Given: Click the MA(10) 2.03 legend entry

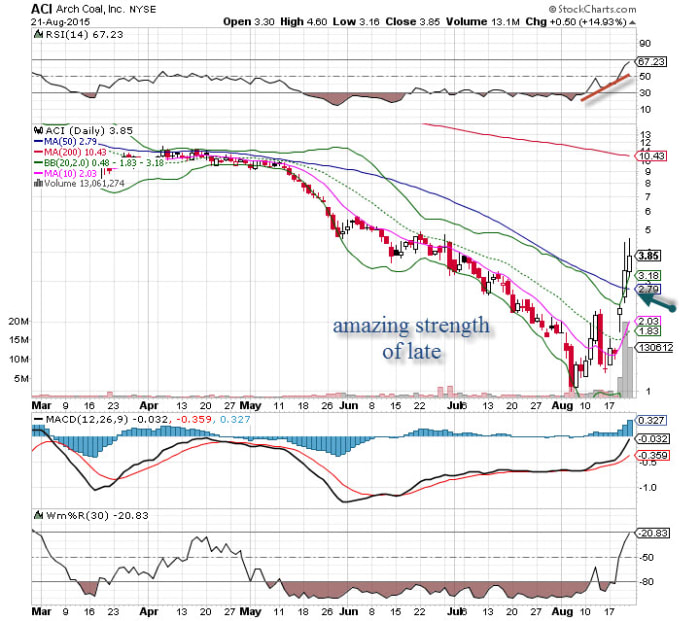Looking at the screenshot, I should coord(65,173).
